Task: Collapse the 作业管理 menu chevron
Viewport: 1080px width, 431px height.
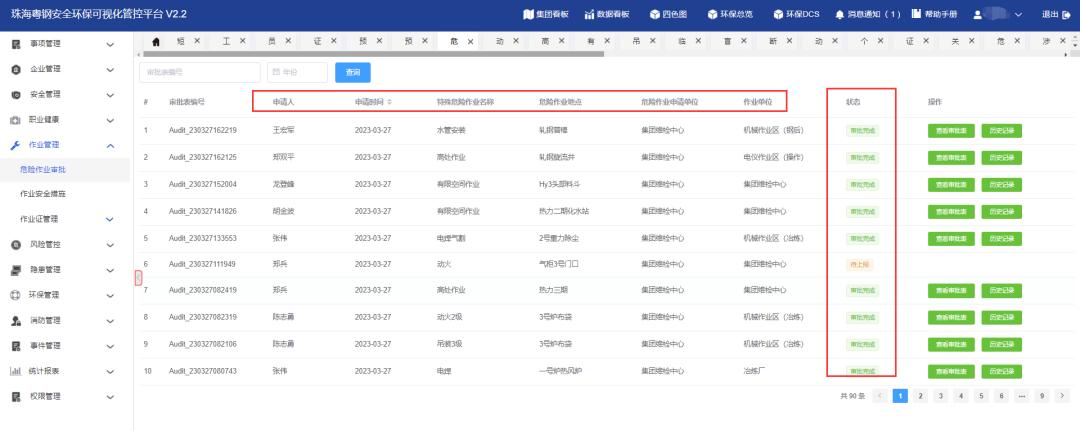Action: 109,145
